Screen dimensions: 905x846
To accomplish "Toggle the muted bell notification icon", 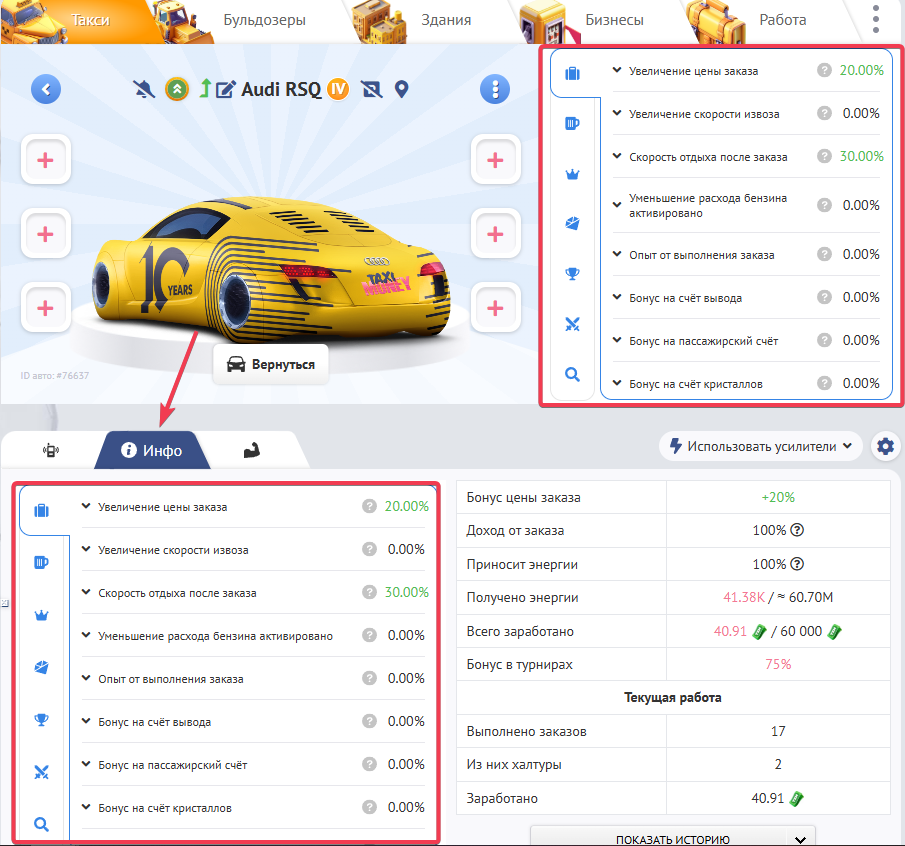I will [146, 90].
